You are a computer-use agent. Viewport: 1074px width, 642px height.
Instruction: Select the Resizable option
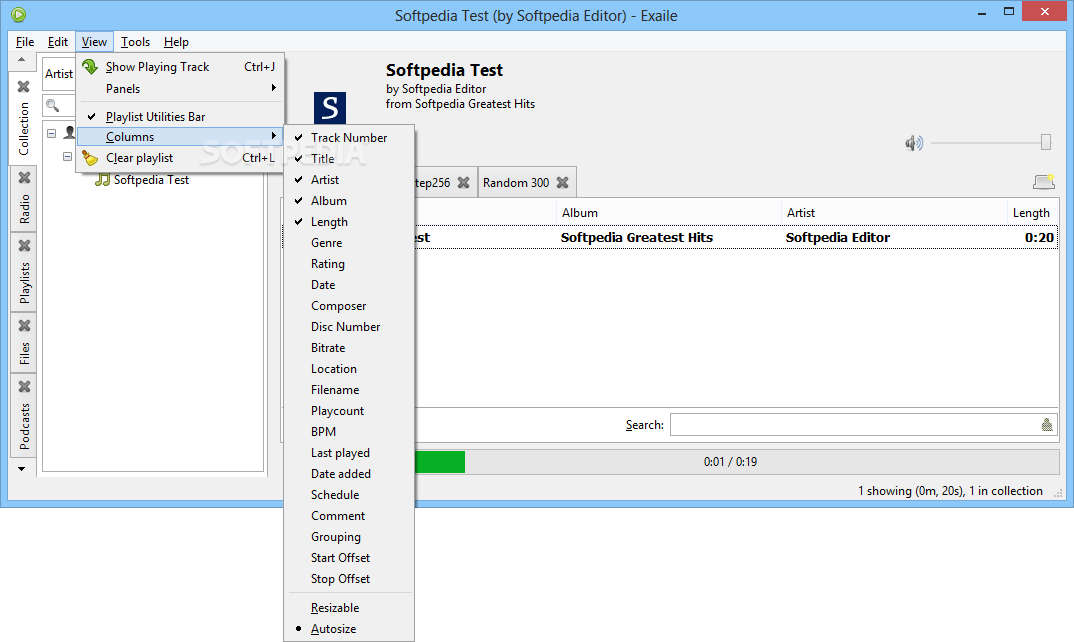[x=349, y=608]
